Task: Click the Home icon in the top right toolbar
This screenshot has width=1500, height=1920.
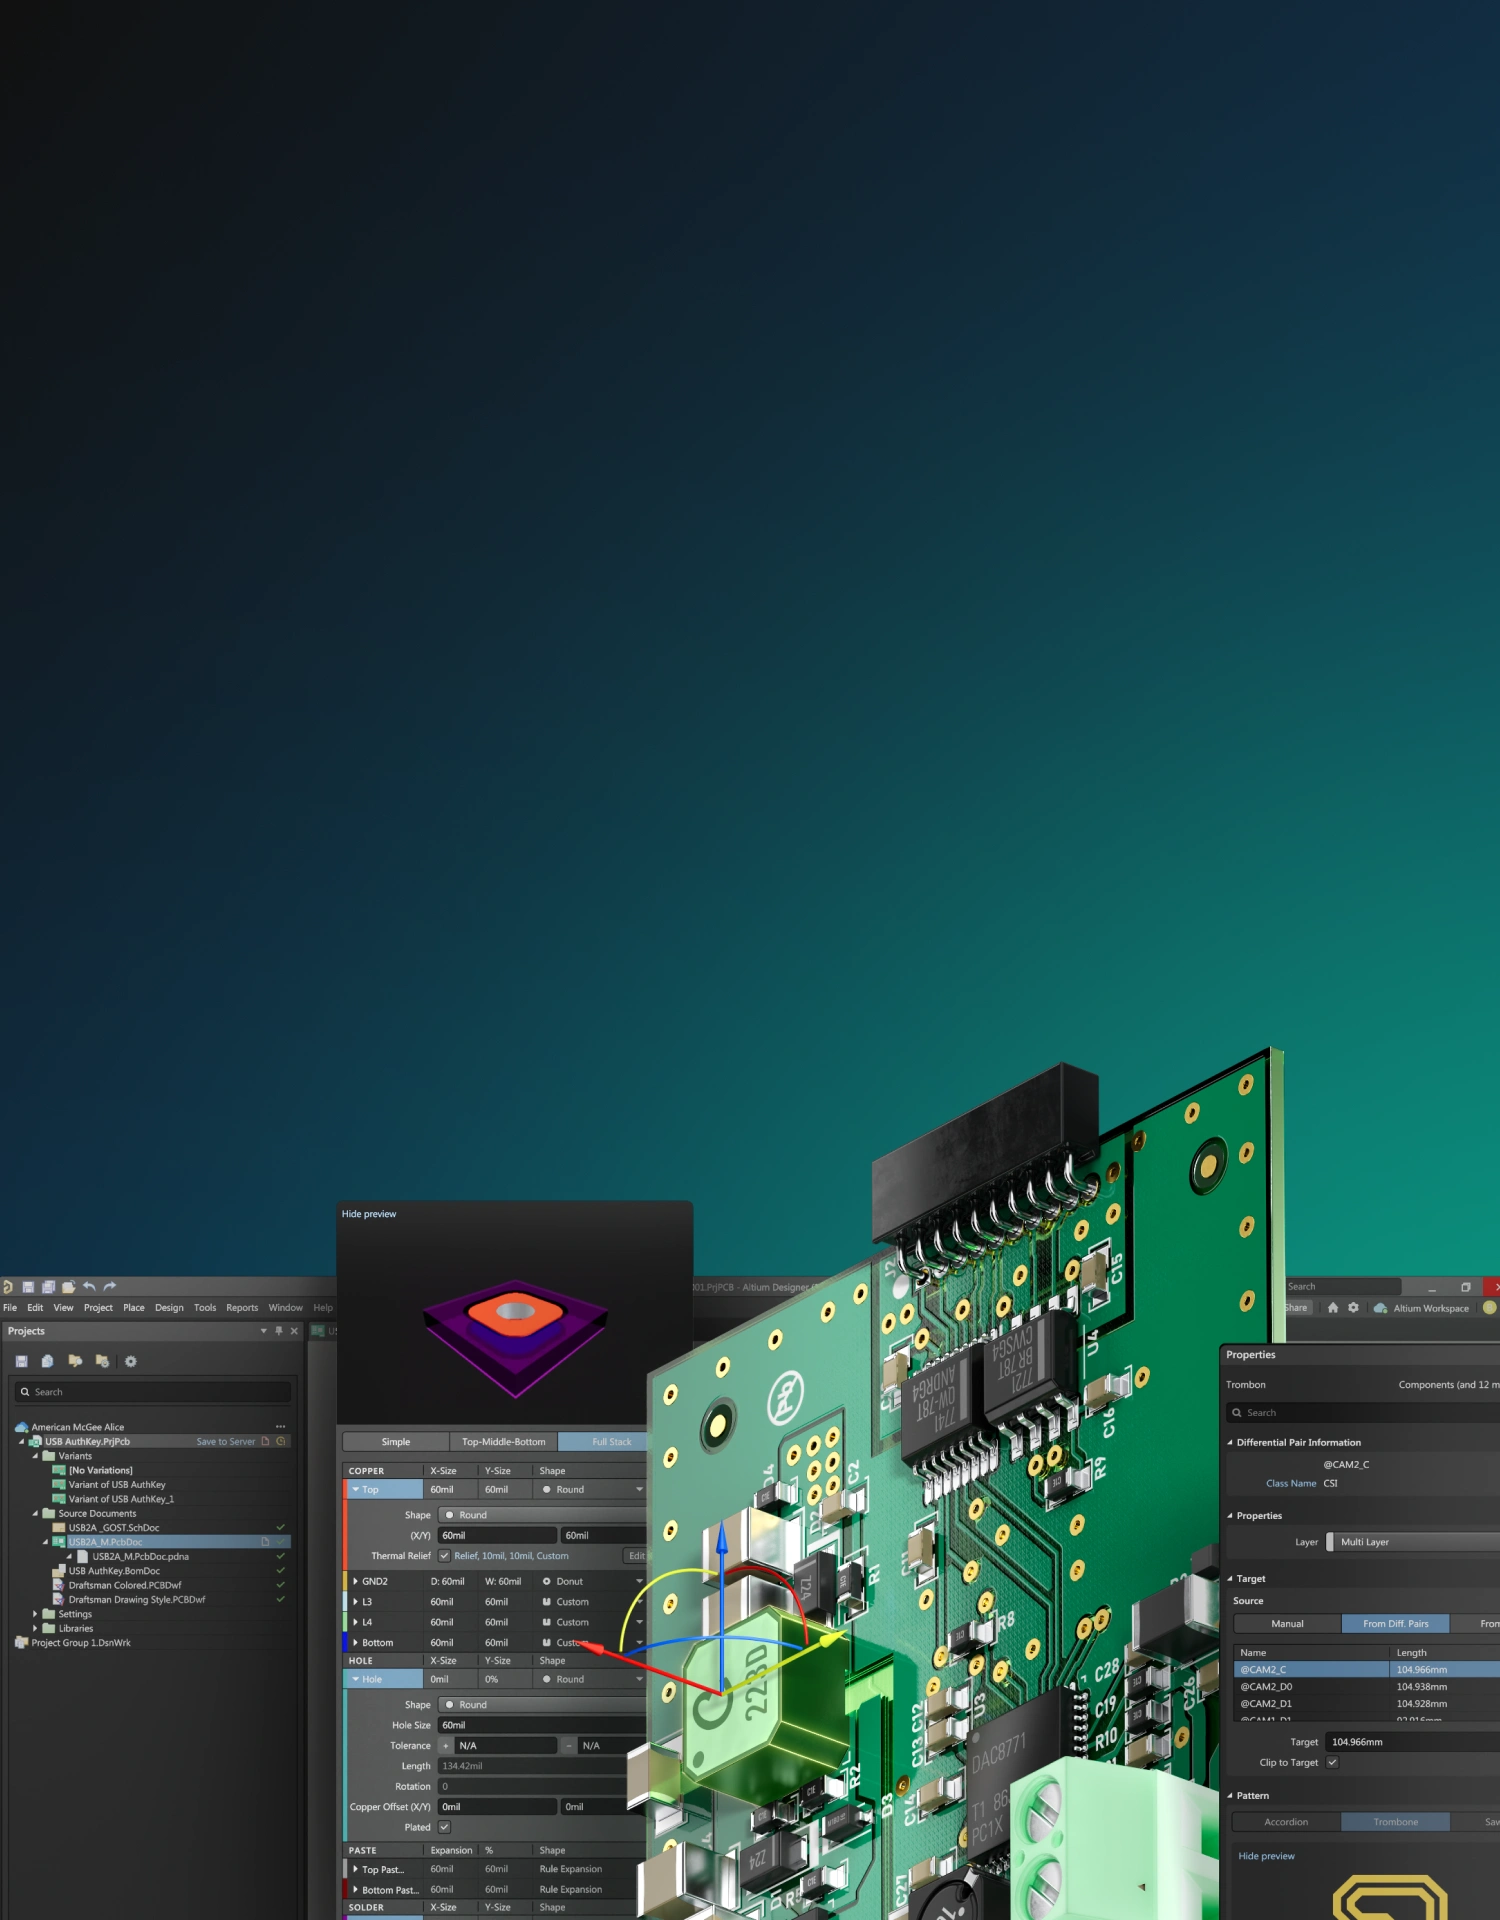Action: (1333, 1308)
